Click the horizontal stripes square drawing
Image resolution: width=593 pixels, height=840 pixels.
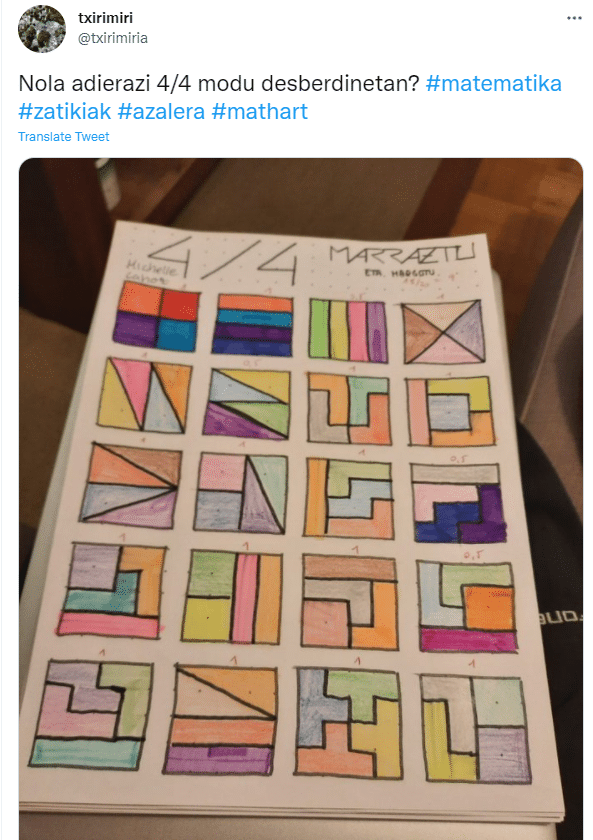pos(253,325)
